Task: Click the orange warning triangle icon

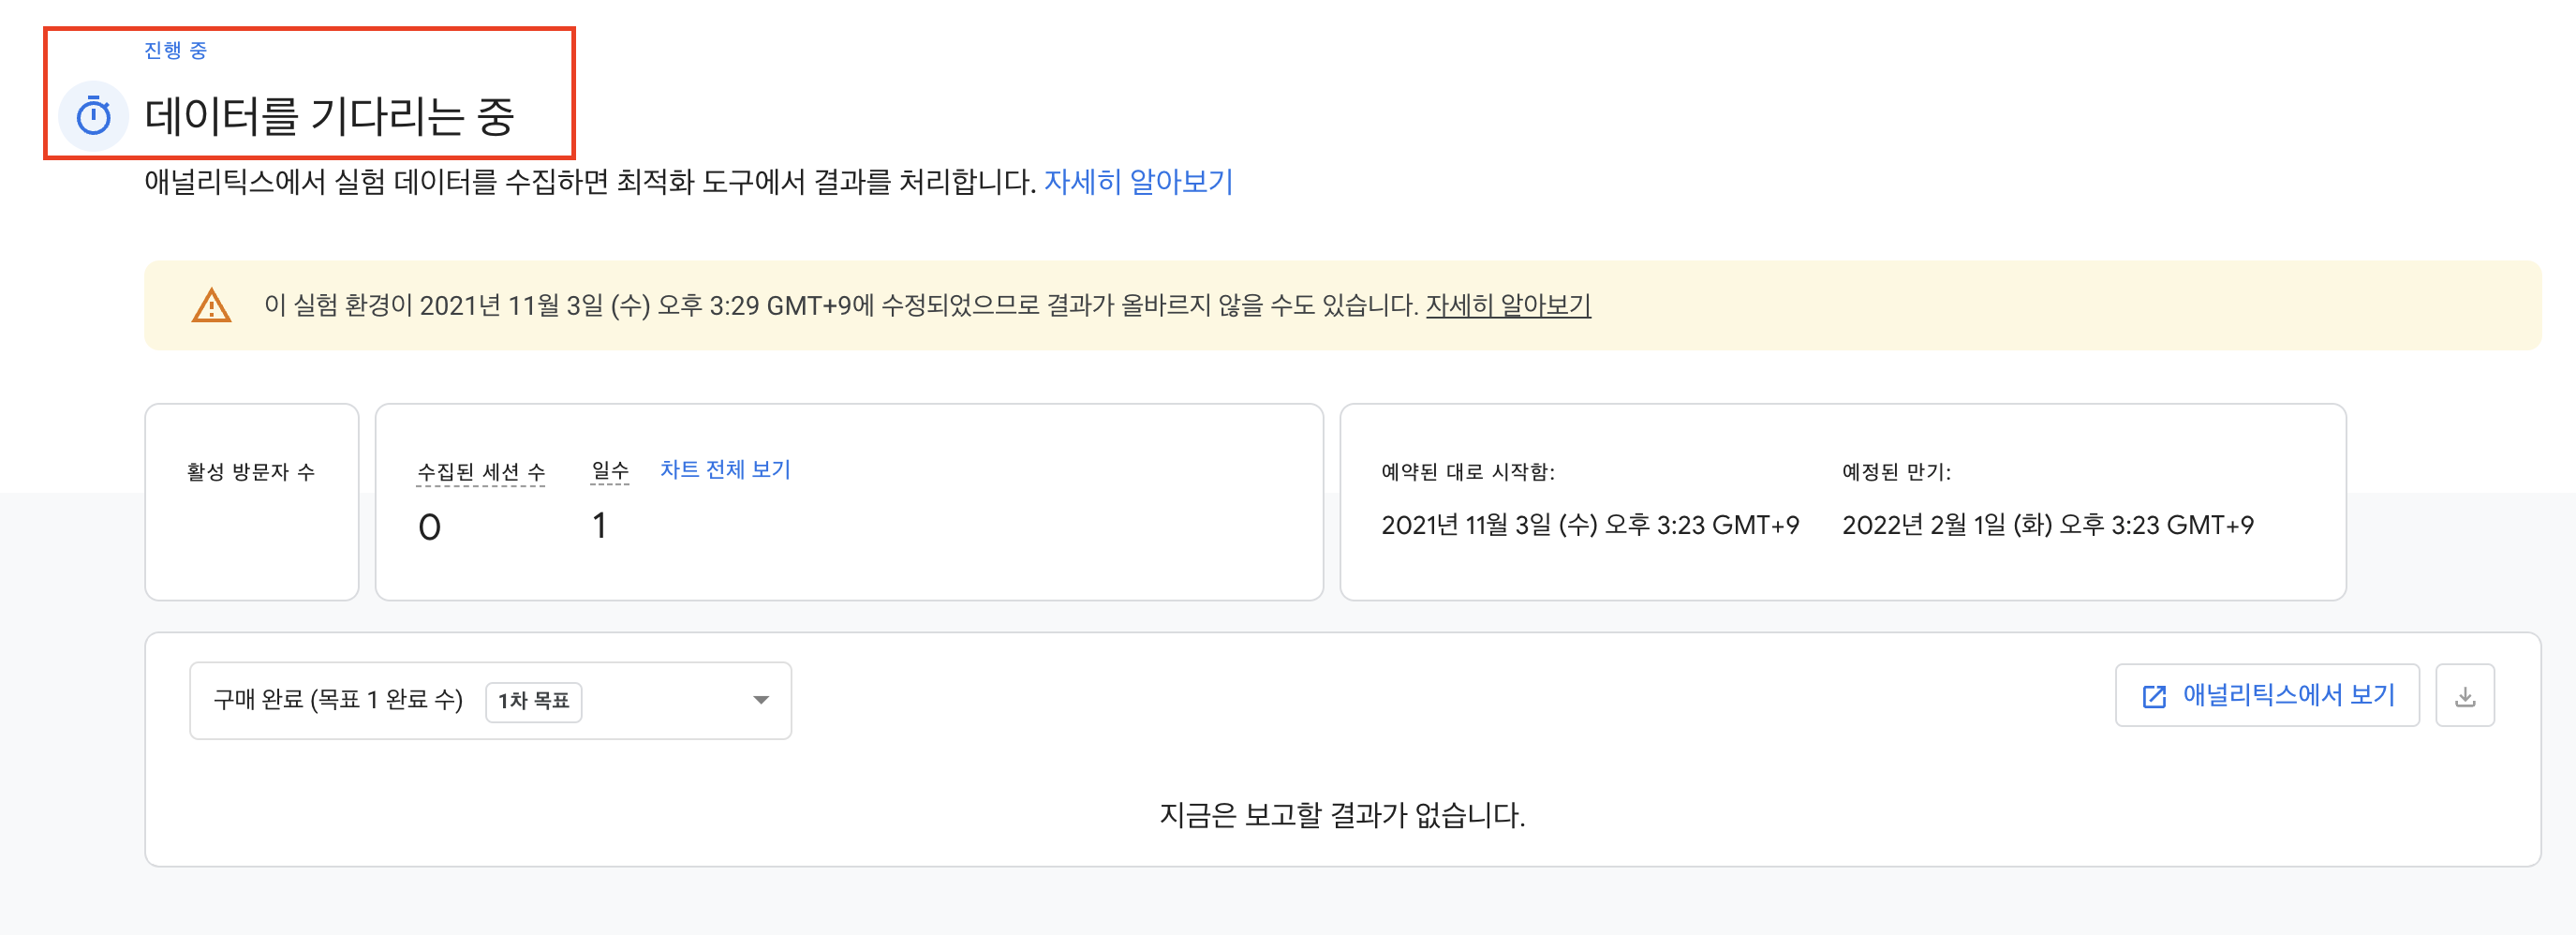Action: [211, 306]
